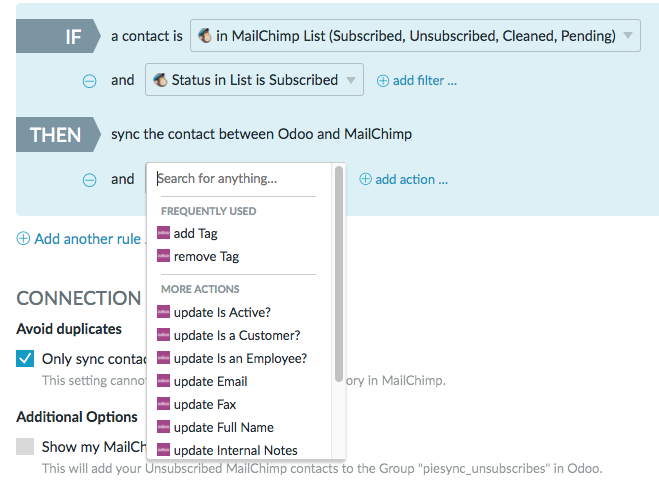Remove the second action row via minus icon

[89, 180]
